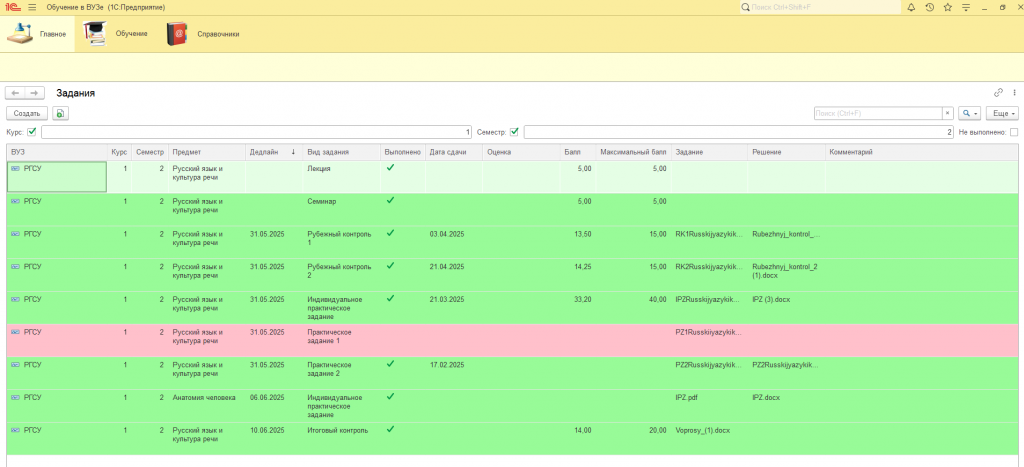The width and height of the screenshot is (1024, 467).
Task: Open the magnifier search dropdown button
Action: tap(970, 113)
